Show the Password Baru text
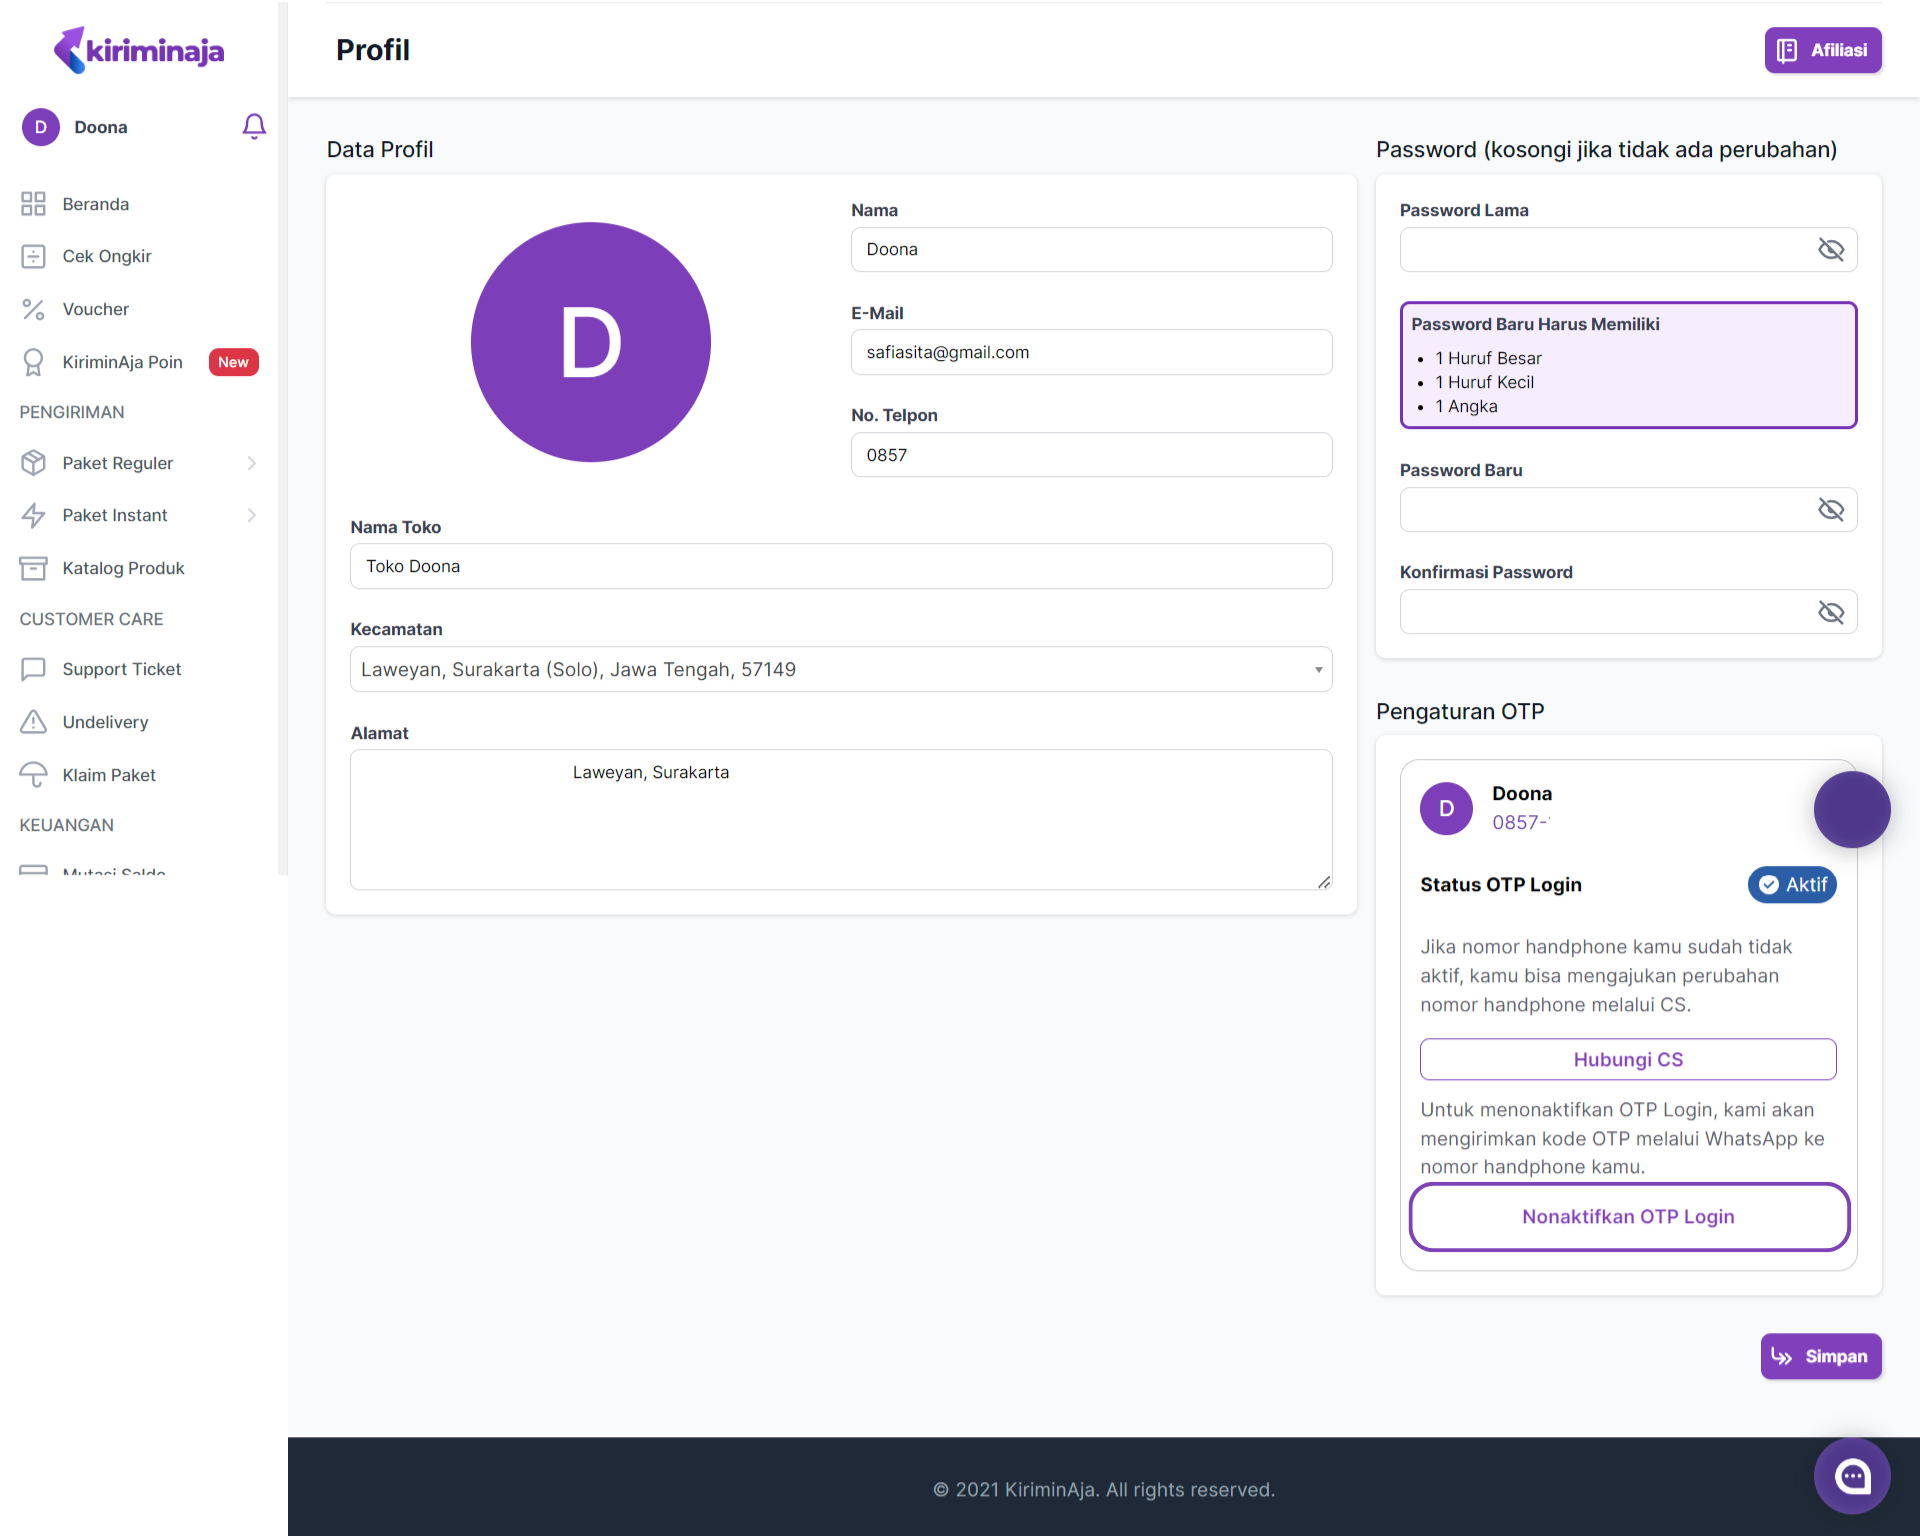Viewport: 1920px width, 1536px height. point(1830,510)
